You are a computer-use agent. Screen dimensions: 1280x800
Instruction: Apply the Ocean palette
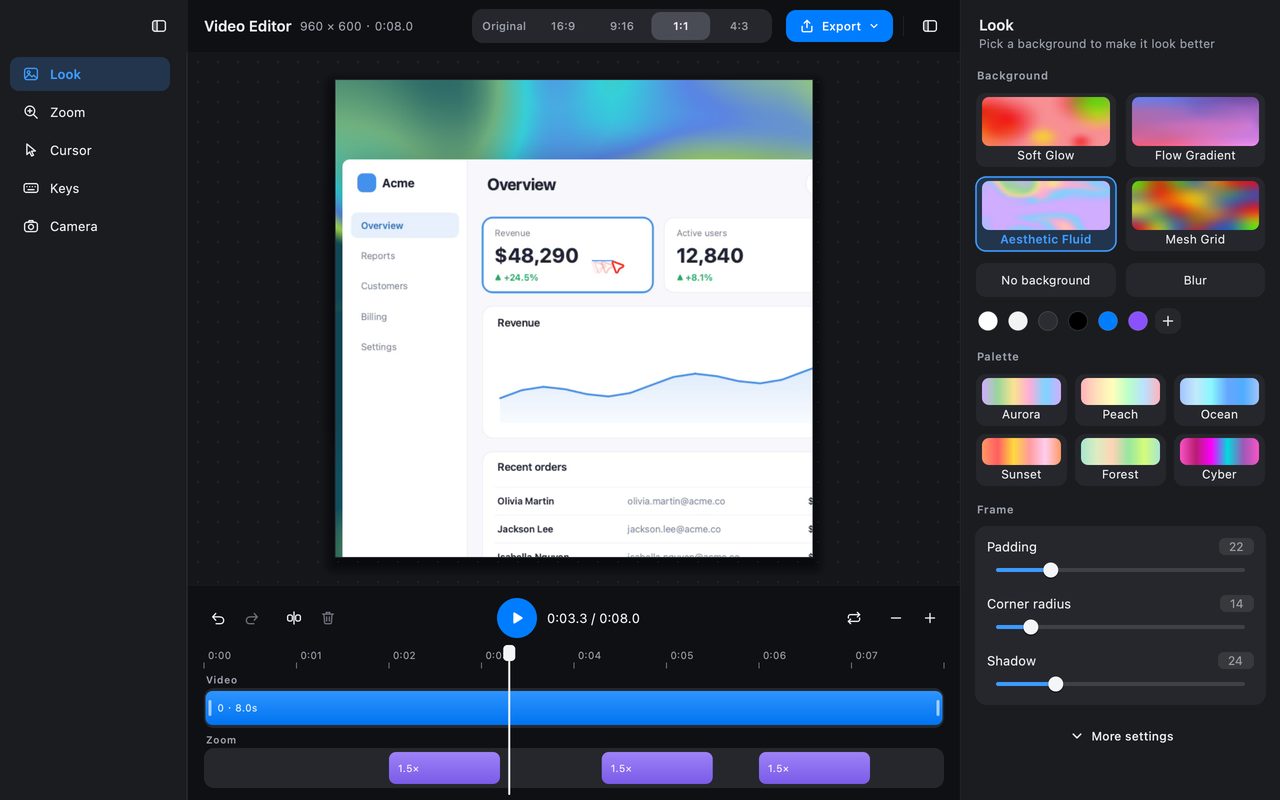(x=1219, y=400)
